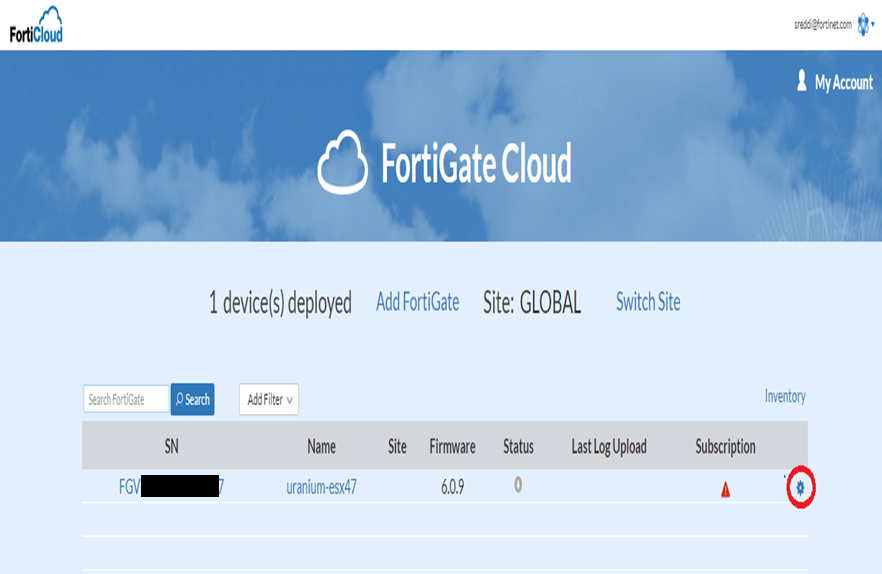Click the My Account person icon
The height and width of the screenshot is (574, 882).
click(802, 80)
